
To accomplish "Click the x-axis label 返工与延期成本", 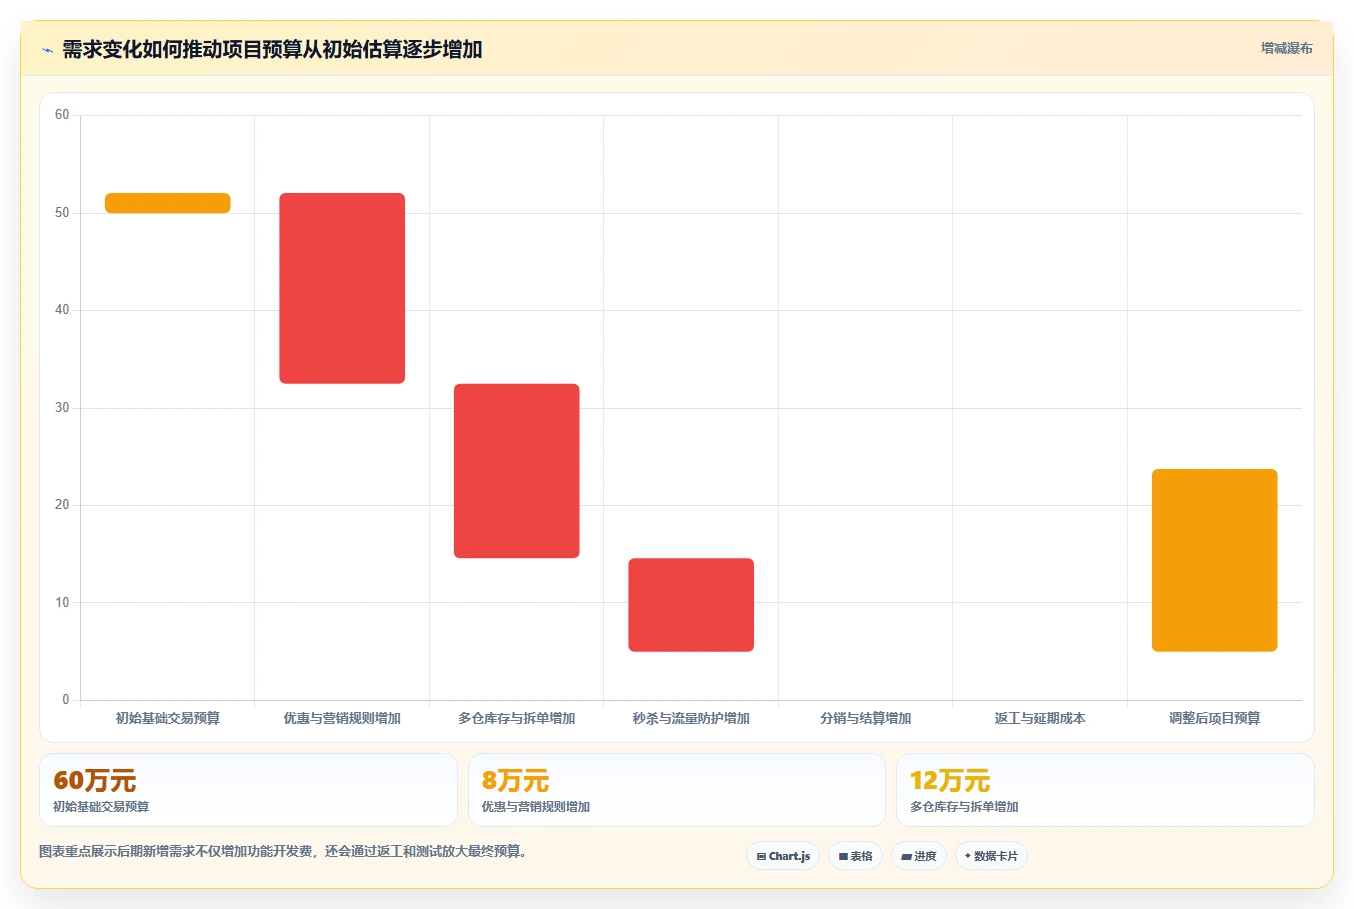I will [x=1040, y=718].
